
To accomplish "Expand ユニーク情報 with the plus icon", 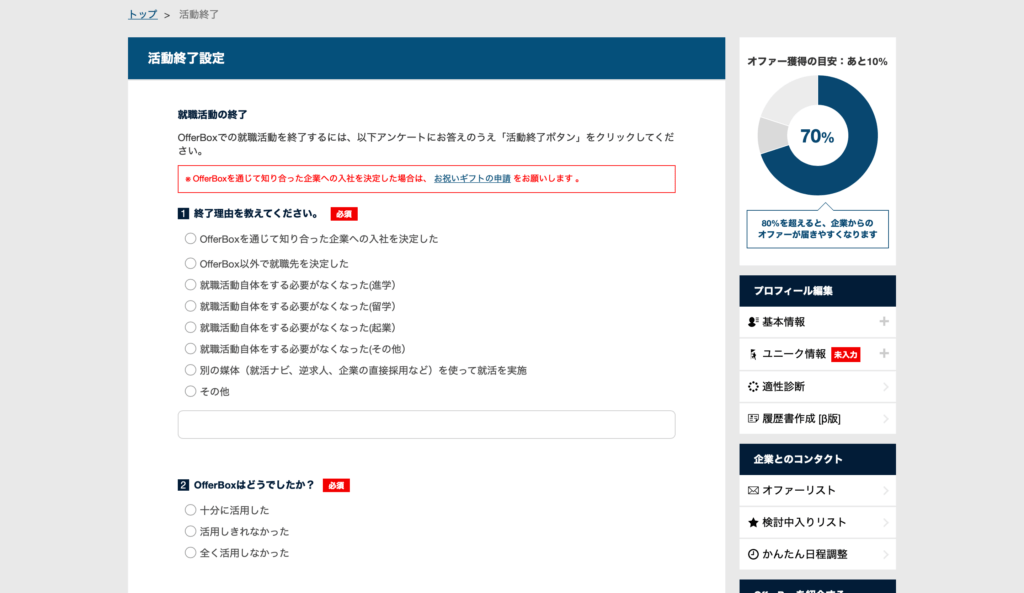I will tap(884, 353).
